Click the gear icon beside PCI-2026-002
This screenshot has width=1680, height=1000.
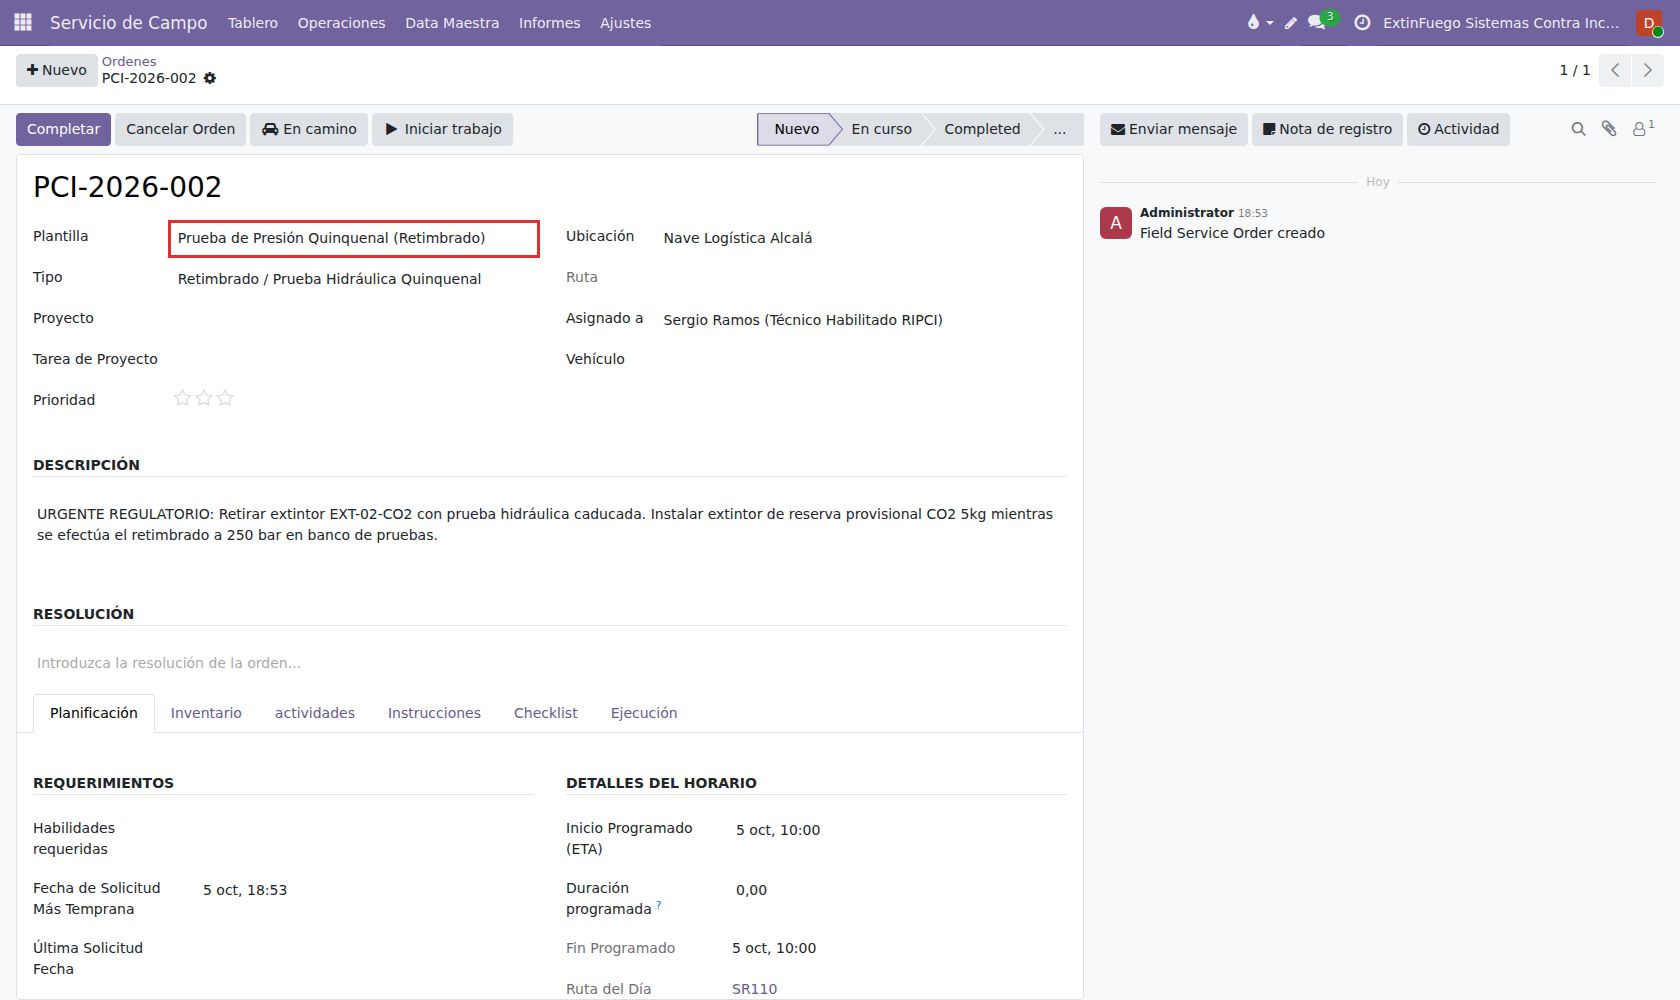(x=210, y=78)
